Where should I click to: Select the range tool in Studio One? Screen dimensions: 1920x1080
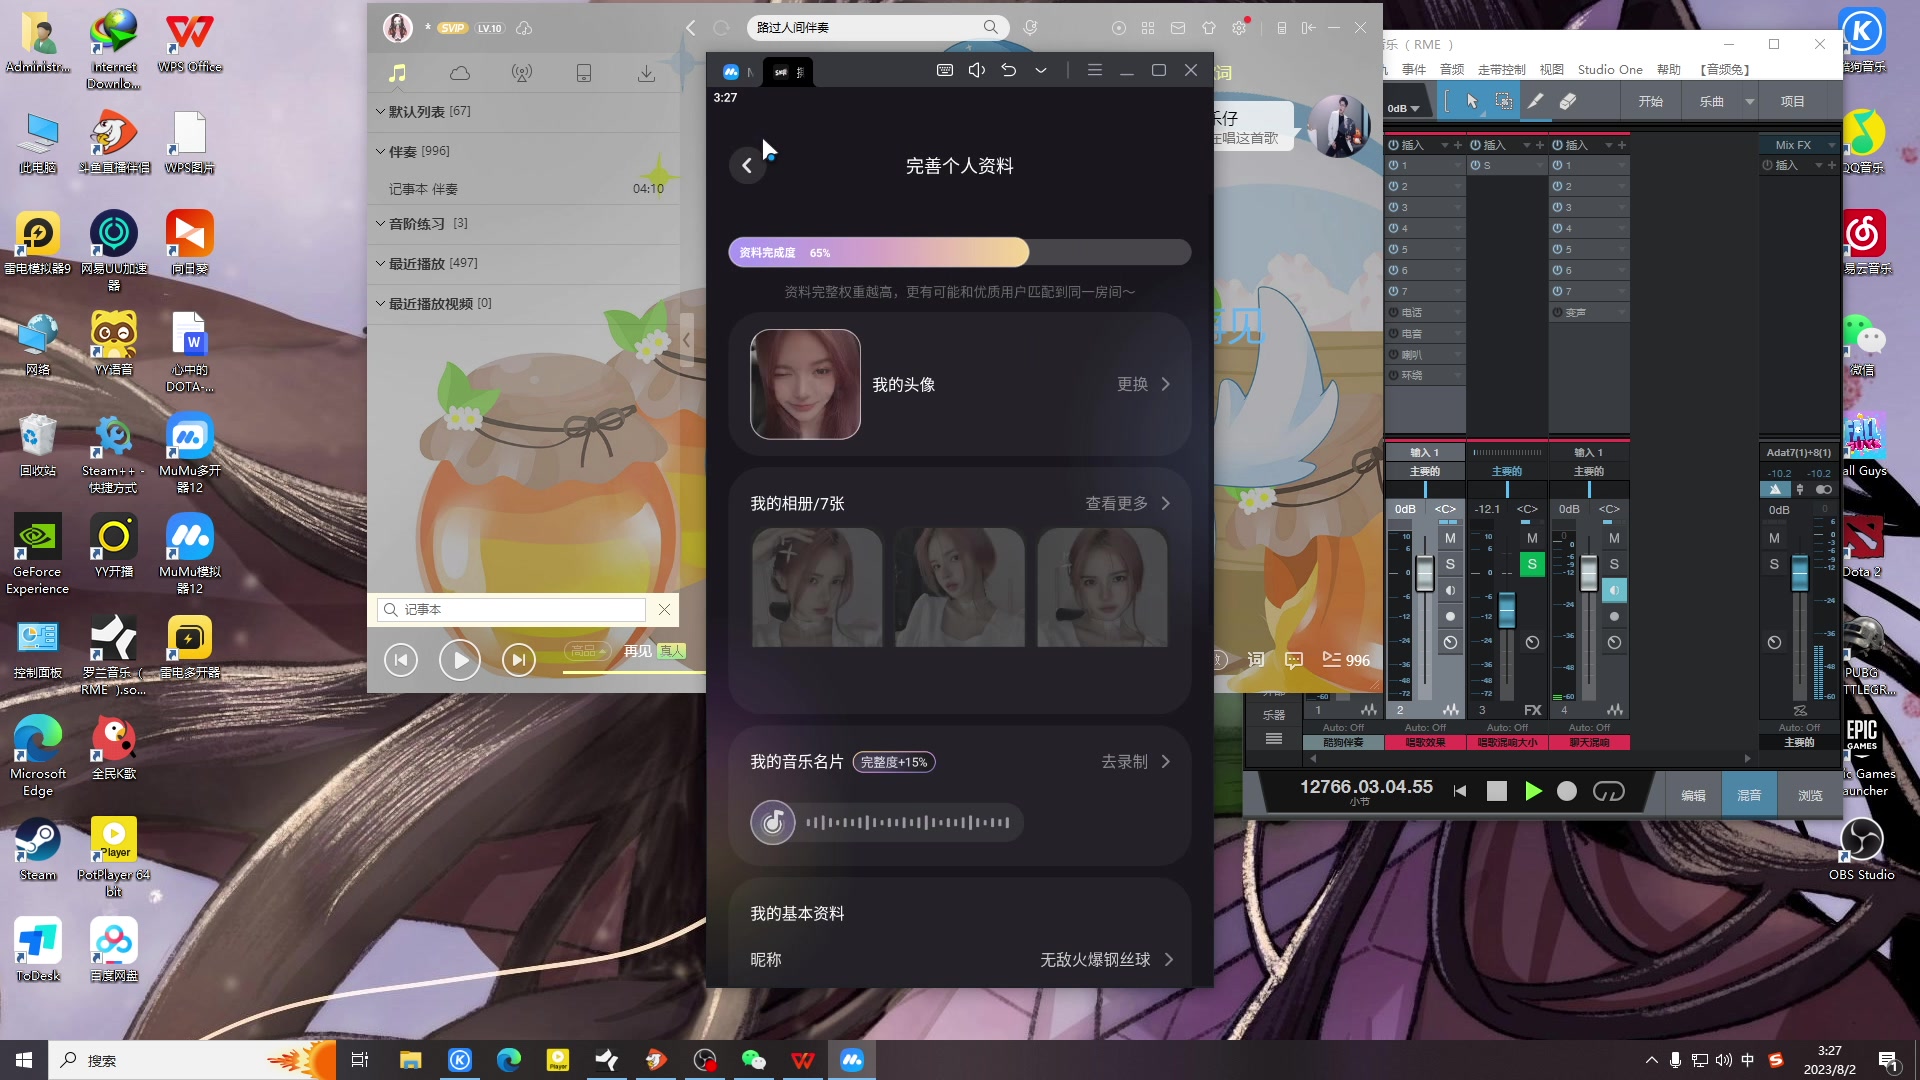(x=1503, y=101)
